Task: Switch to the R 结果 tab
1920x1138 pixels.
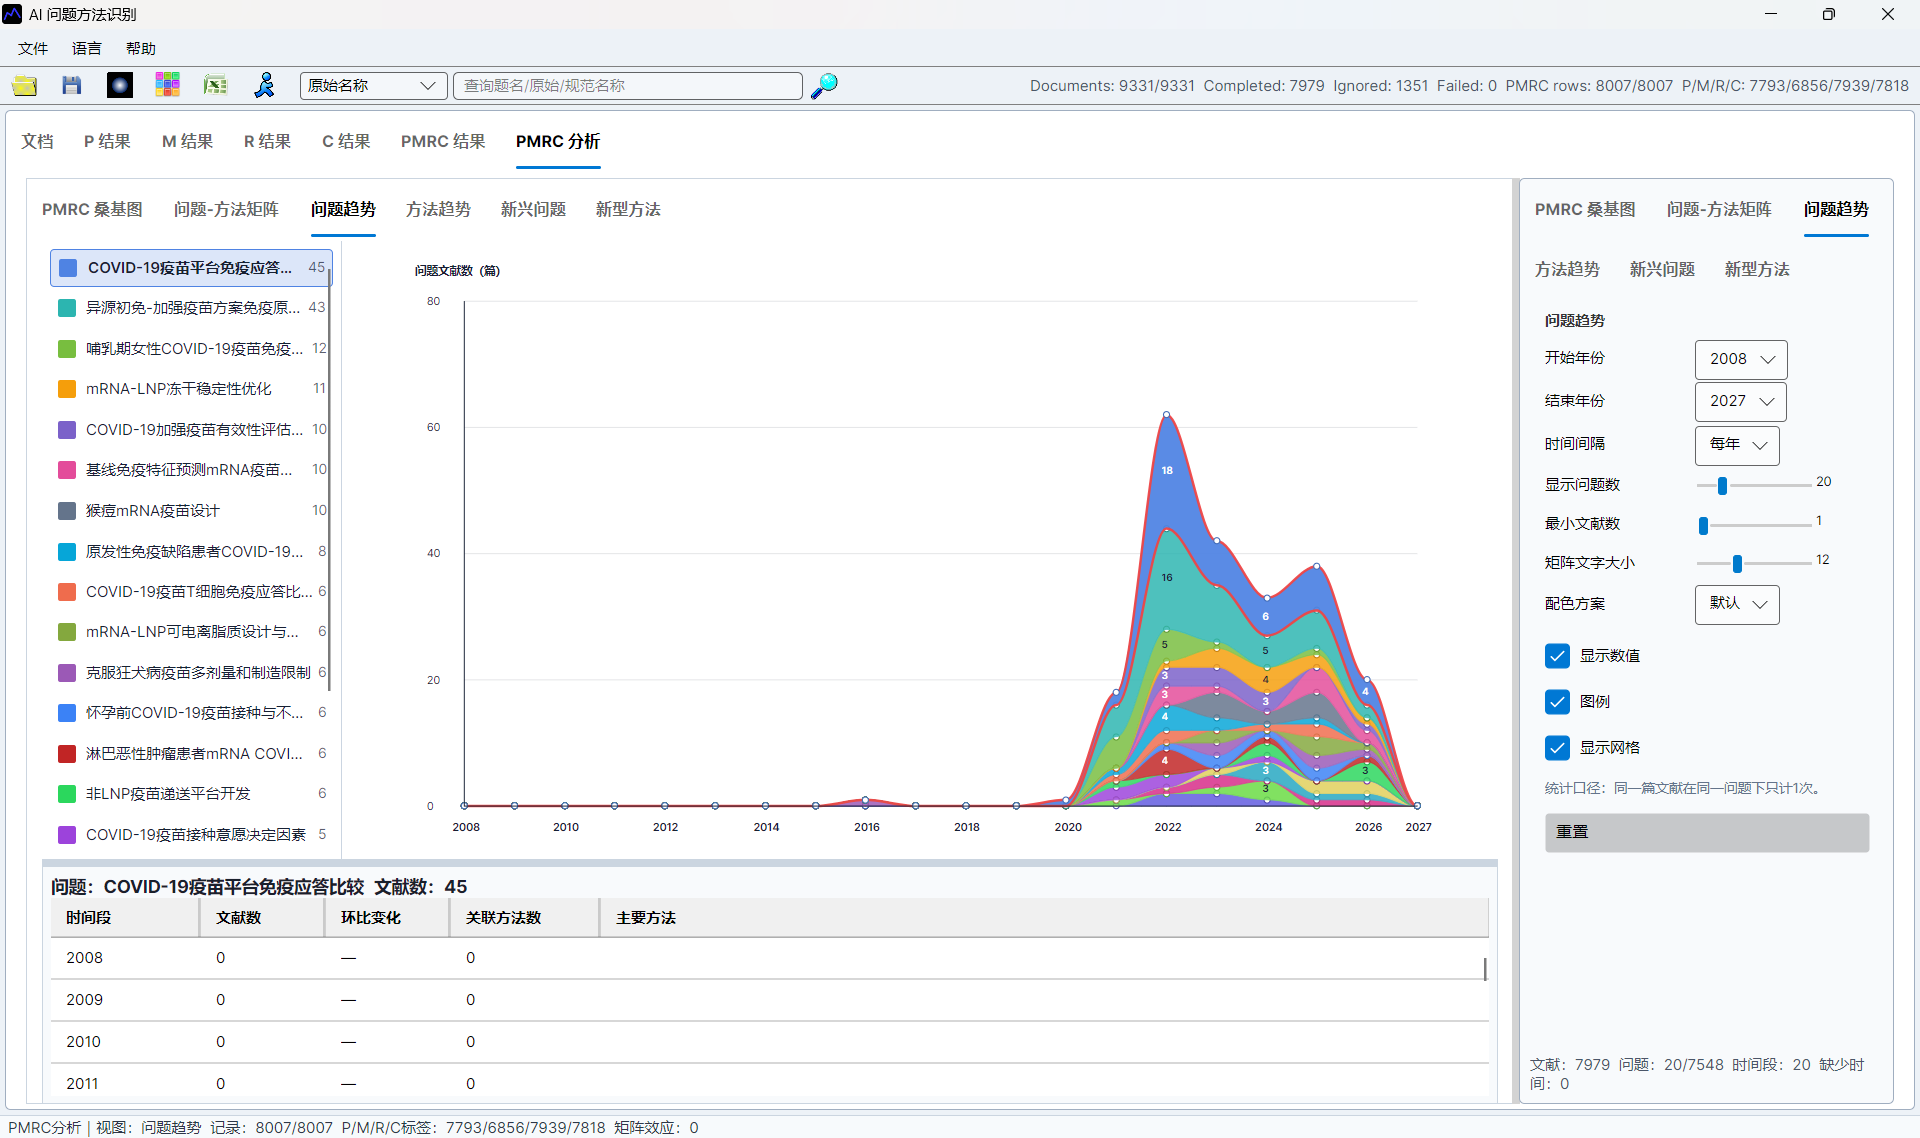Action: pos(267,142)
